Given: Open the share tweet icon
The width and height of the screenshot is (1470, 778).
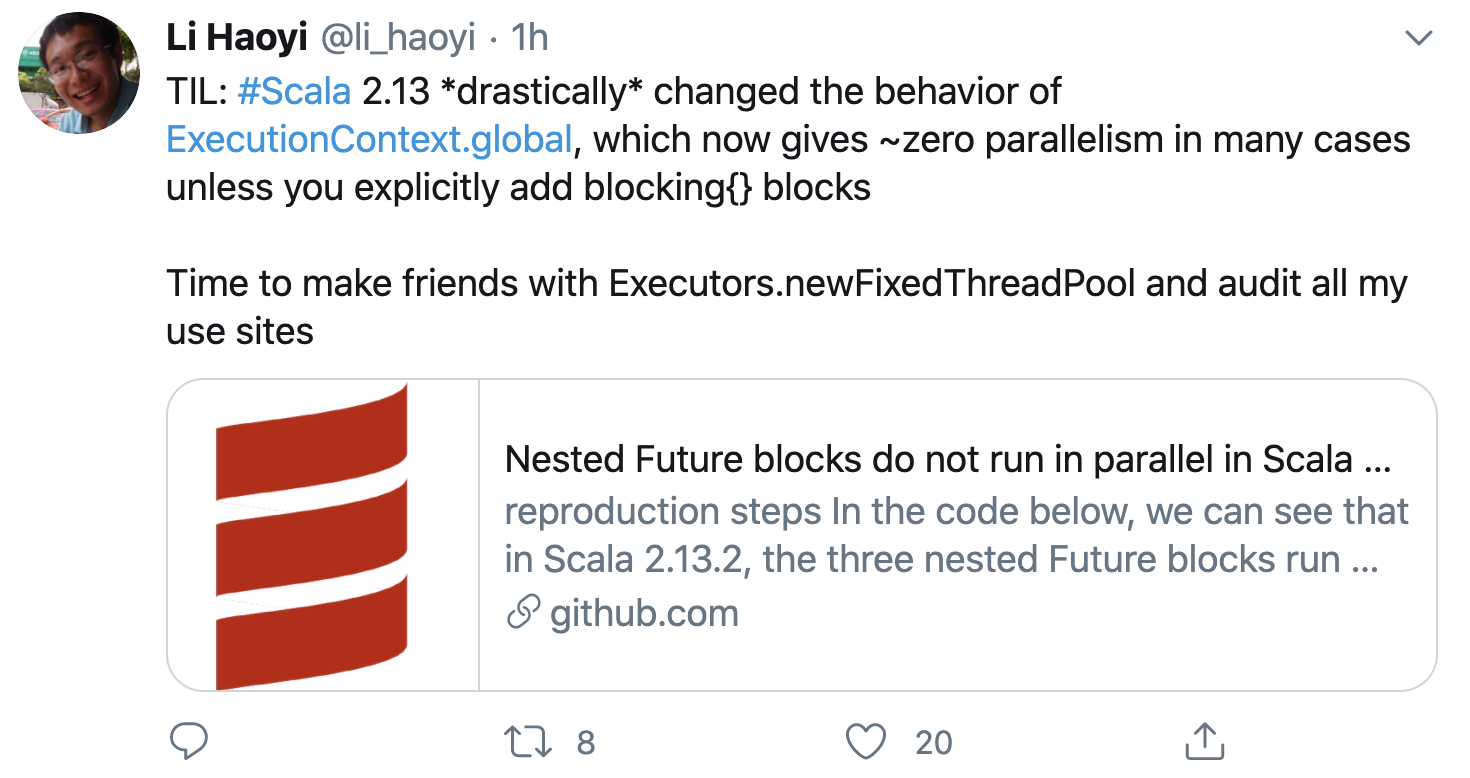Looking at the screenshot, I should [x=1205, y=740].
